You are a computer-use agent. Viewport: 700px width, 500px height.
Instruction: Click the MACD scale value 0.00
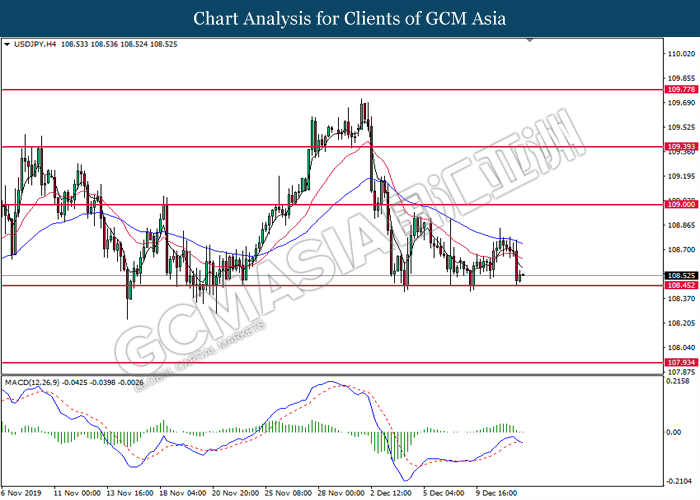coord(674,432)
